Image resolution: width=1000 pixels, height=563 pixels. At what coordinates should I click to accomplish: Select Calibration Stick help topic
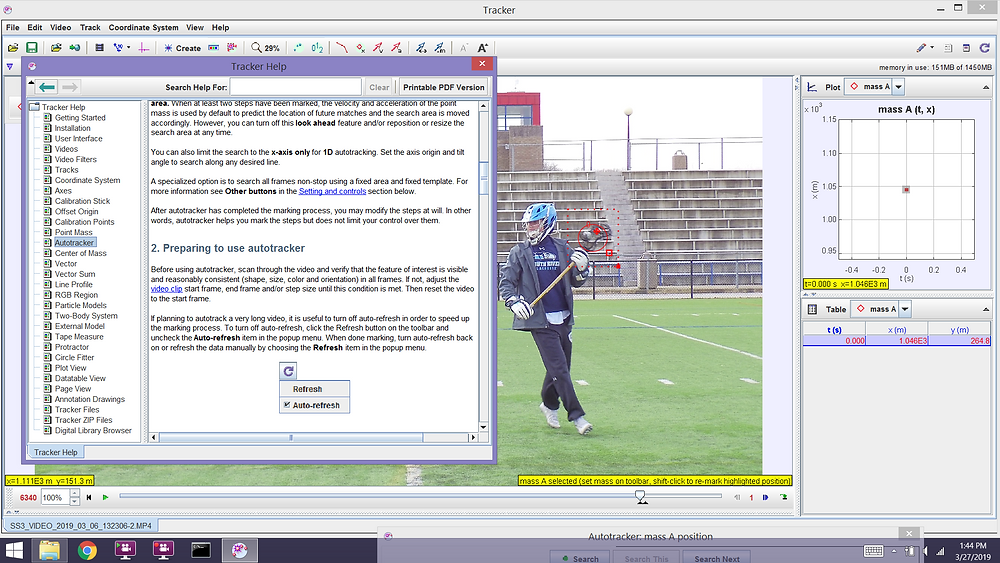82,201
